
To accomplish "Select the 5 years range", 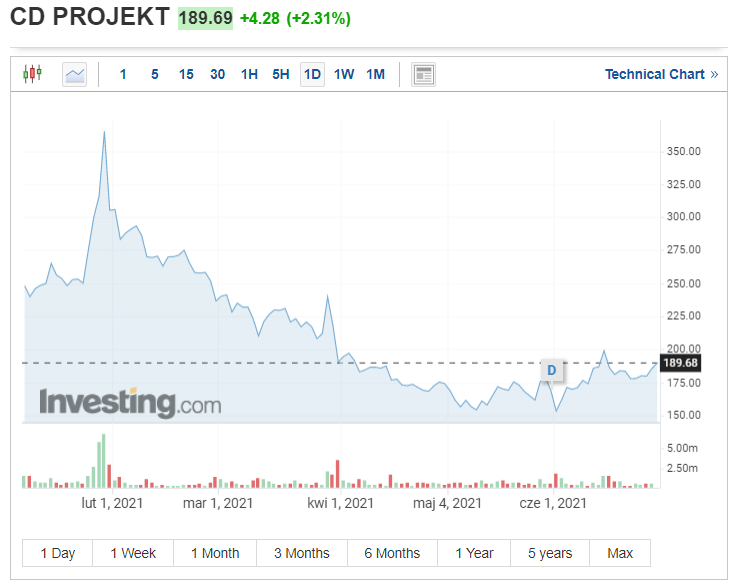I will point(550,553).
